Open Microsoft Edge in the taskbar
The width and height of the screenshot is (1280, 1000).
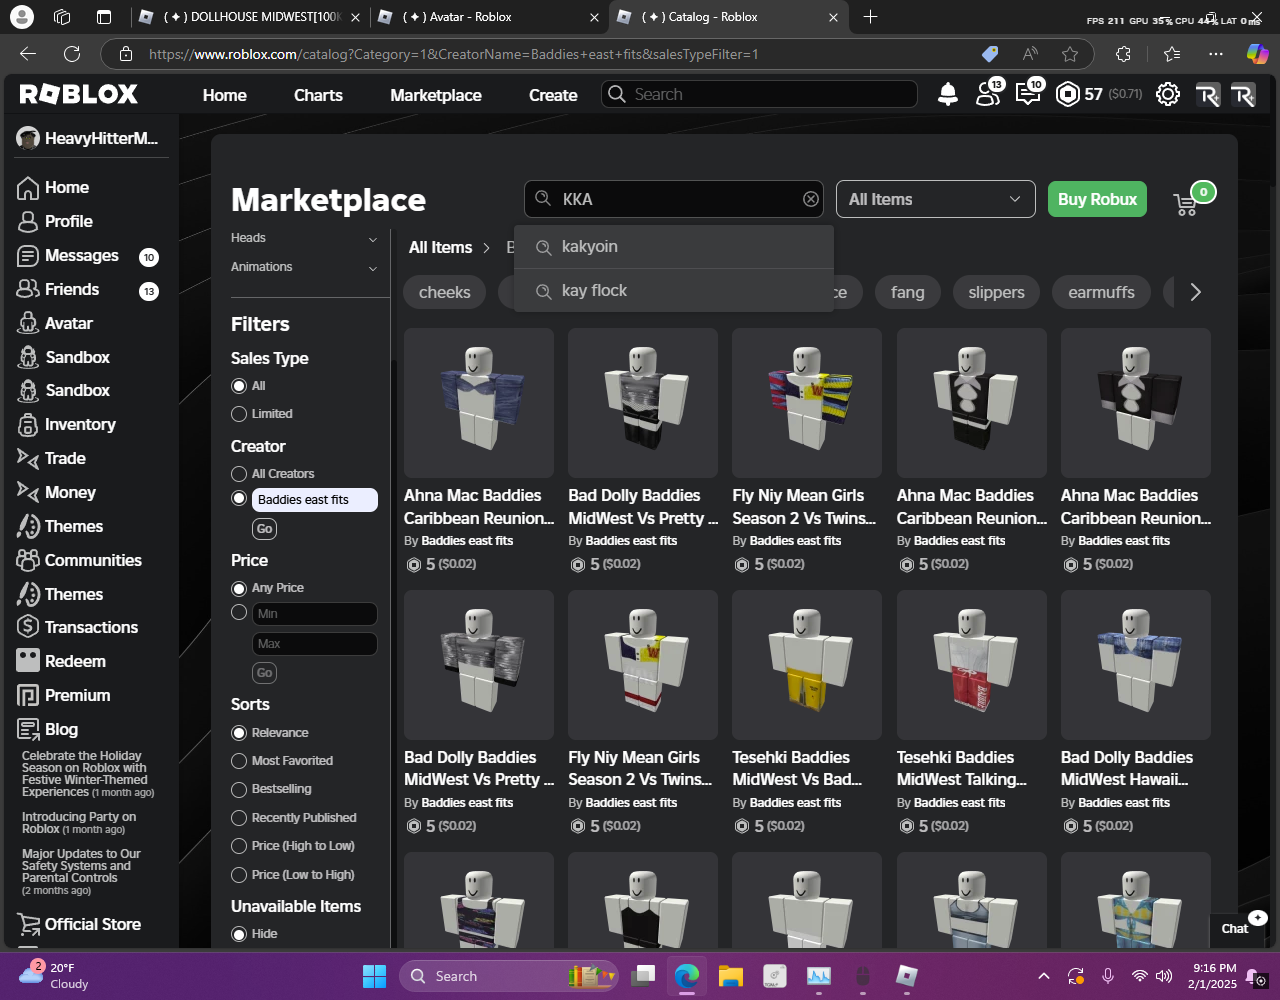686,976
